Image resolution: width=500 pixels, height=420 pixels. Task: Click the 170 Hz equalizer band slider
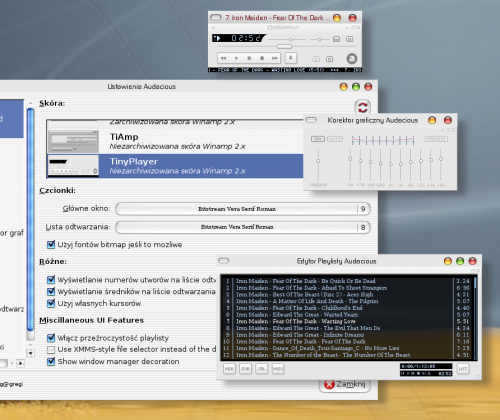click(x=360, y=164)
